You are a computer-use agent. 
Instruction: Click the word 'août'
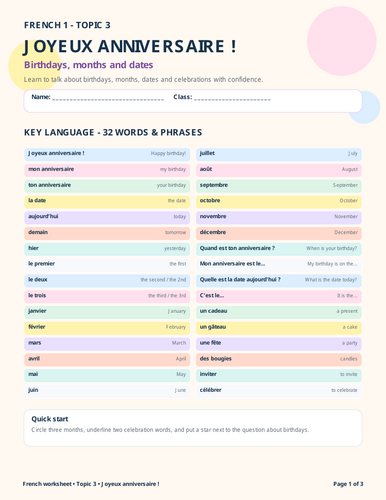click(206, 169)
